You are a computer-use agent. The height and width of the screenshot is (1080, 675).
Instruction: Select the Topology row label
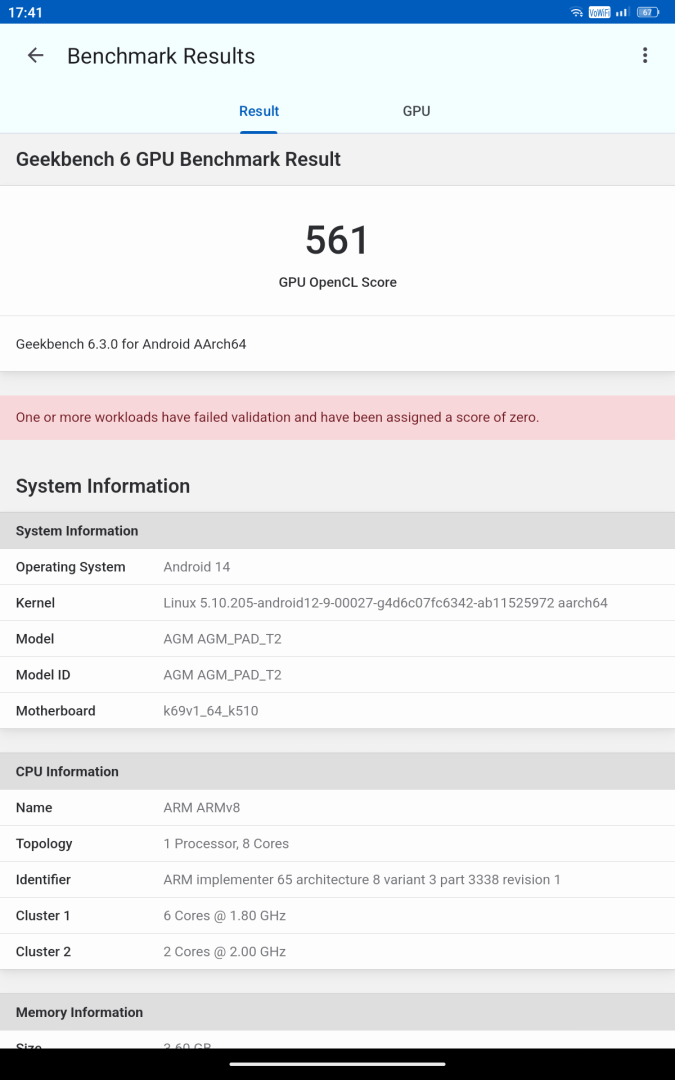(44, 843)
